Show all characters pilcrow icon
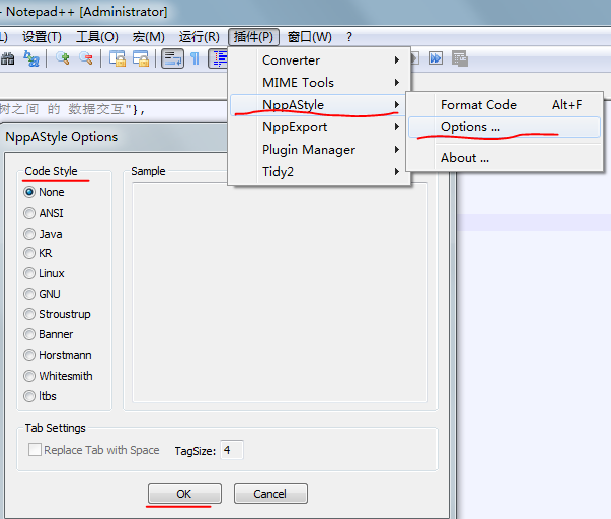The image size is (611, 519). (195, 59)
